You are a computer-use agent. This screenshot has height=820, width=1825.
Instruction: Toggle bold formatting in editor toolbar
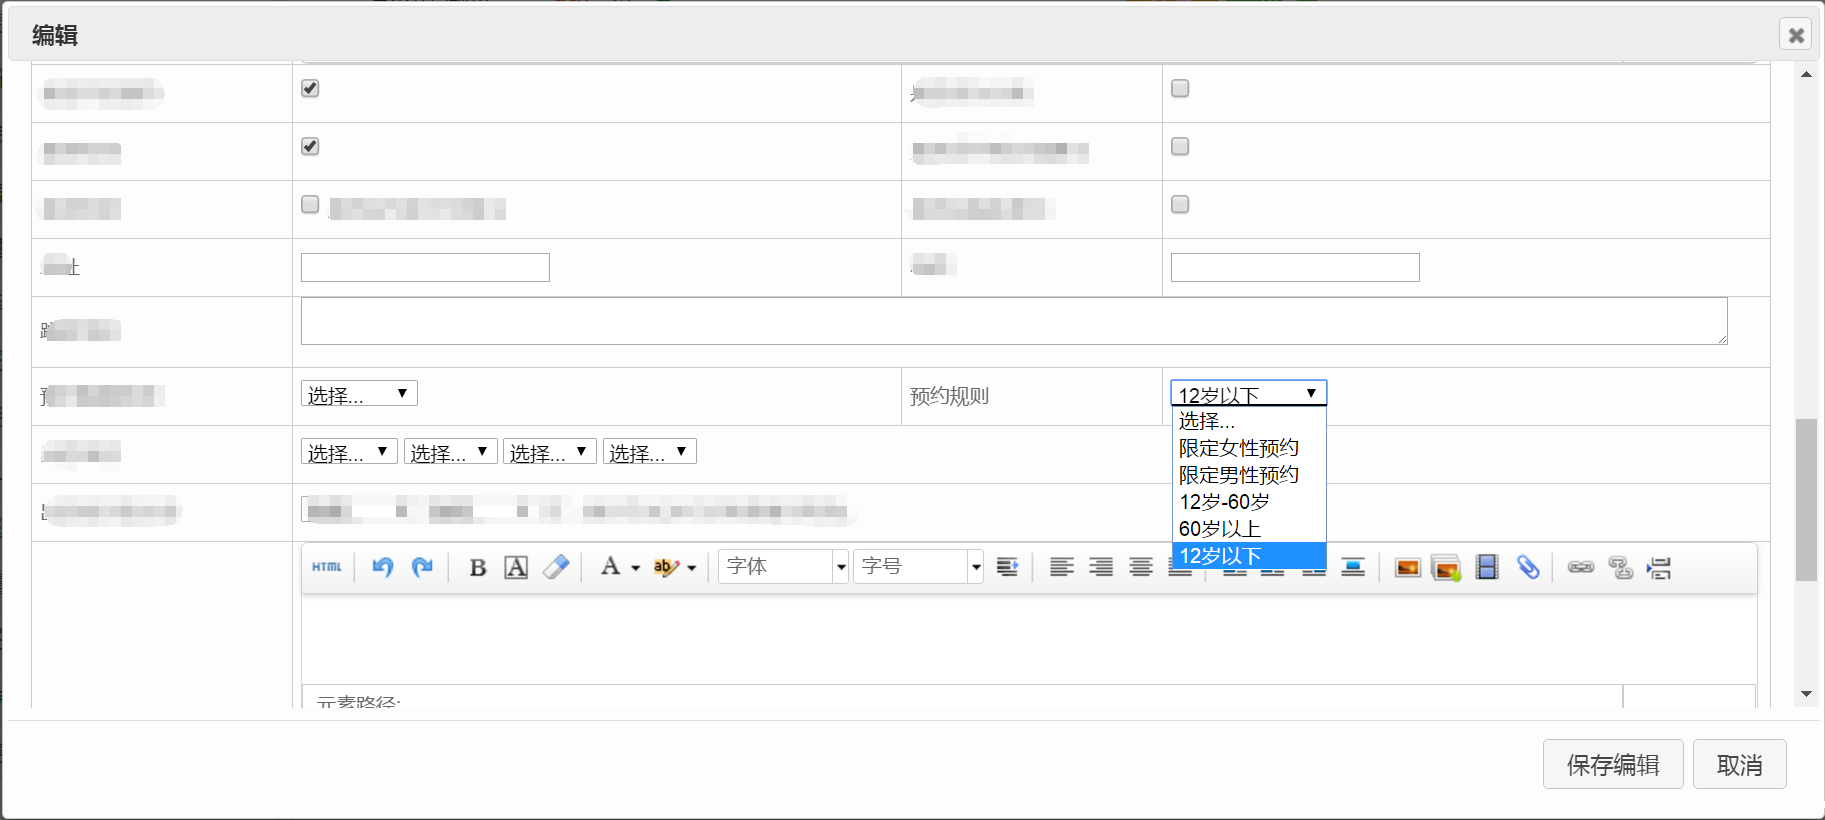click(478, 568)
